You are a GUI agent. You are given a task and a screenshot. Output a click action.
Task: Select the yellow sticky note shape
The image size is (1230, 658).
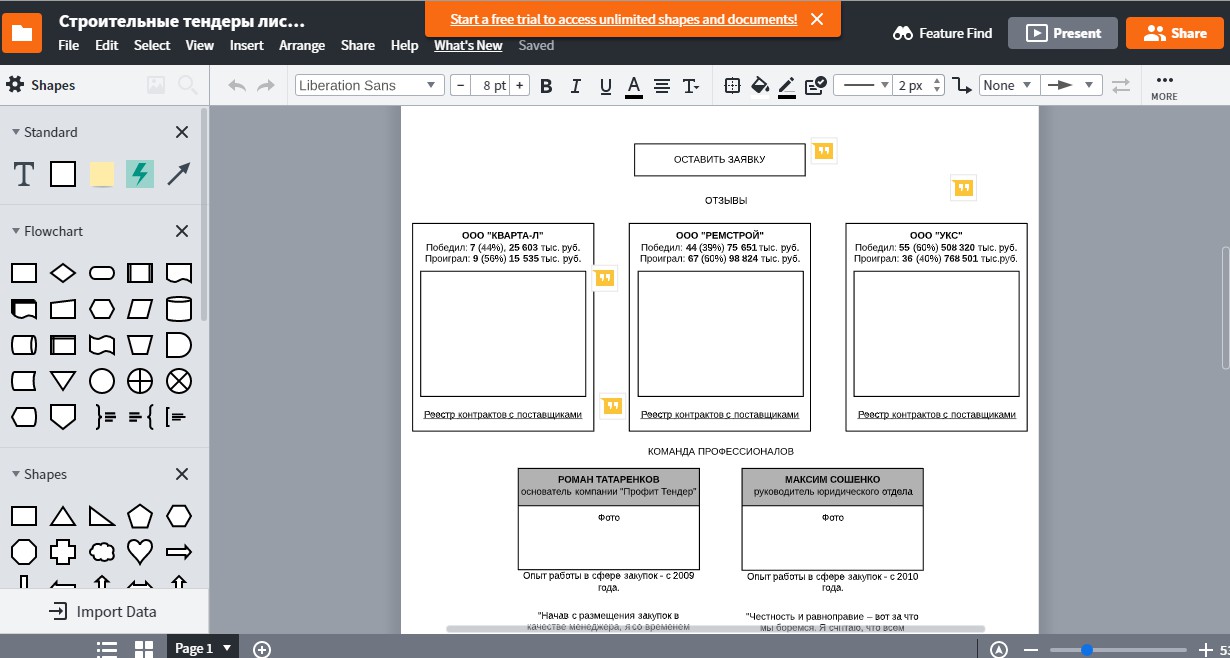pyautogui.click(x=101, y=175)
